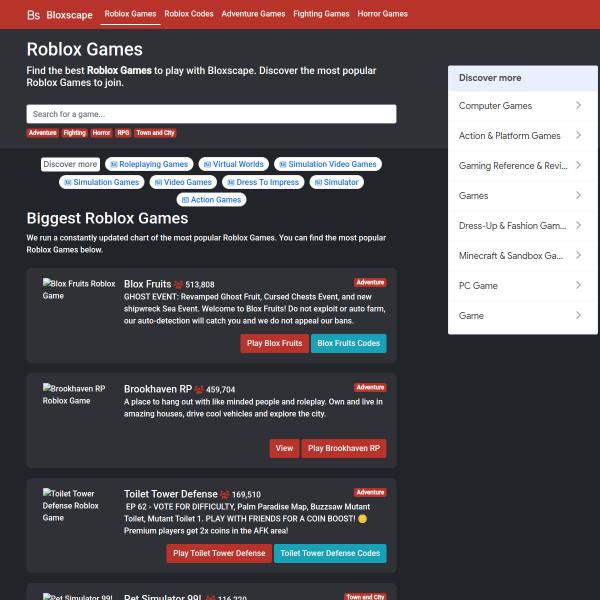Click the 513,808 player count text
Viewport: 600px width, 600px height.
tap(200, 285)
